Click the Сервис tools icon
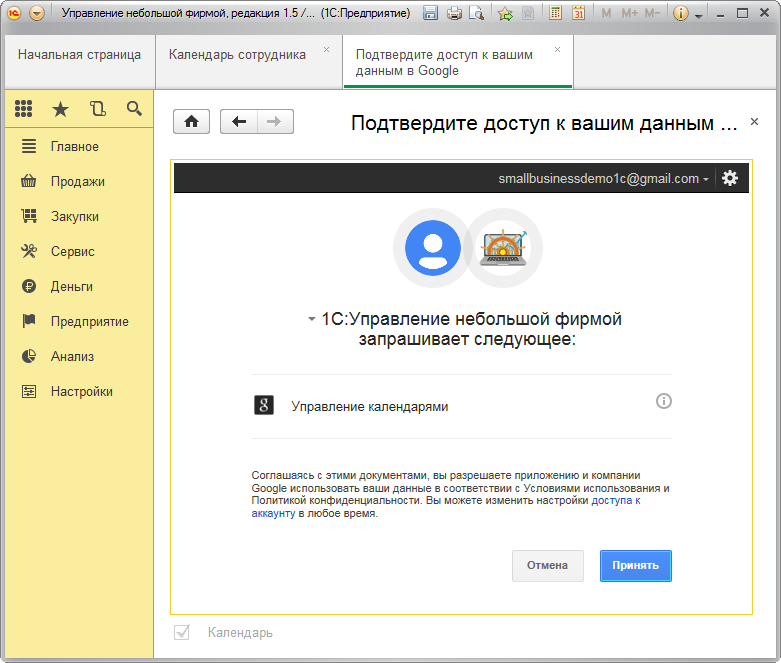This screenshot has width=781, height=663. [29, 251]
